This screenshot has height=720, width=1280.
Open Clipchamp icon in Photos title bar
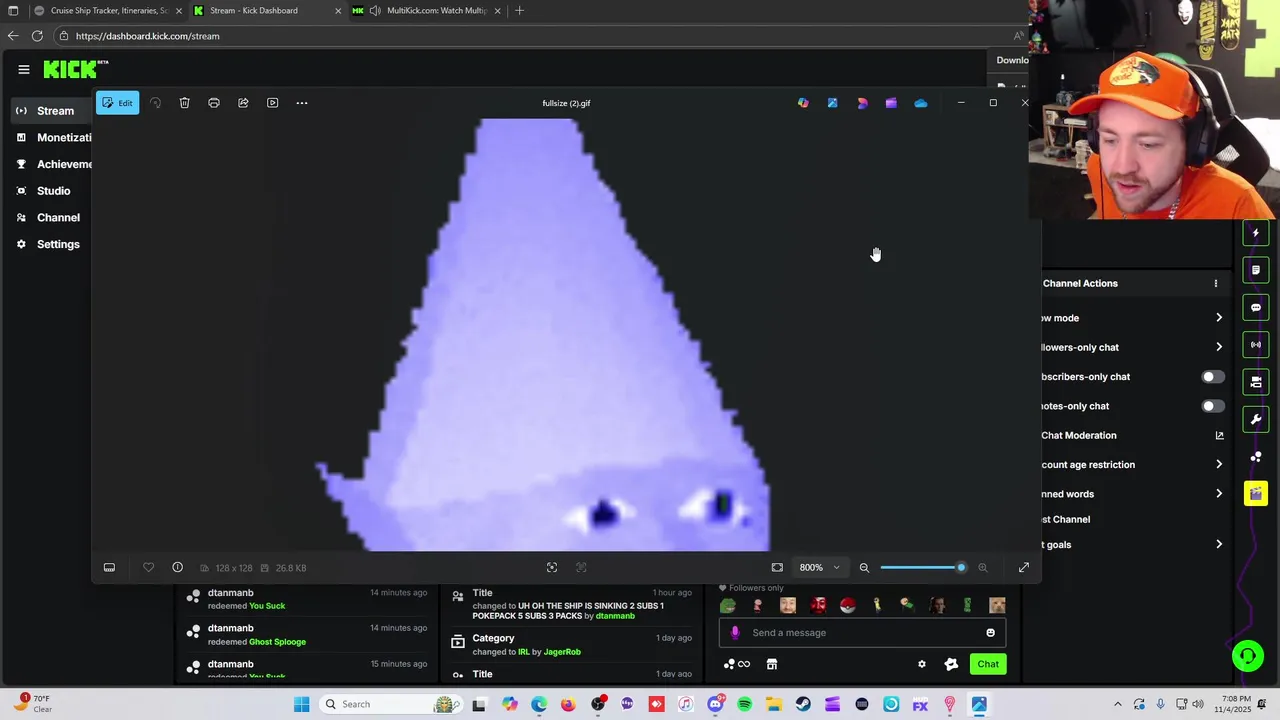coord(891,103)
